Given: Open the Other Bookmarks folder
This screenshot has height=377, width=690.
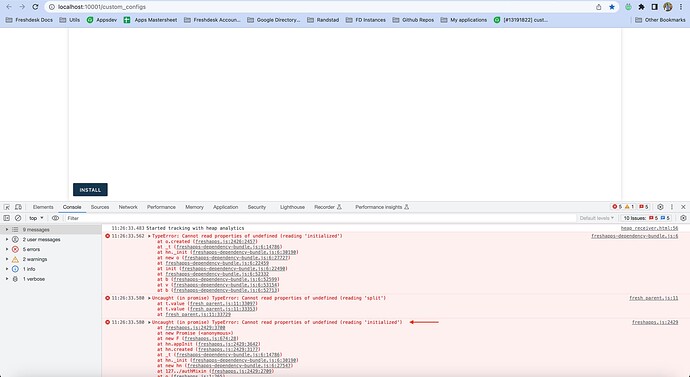Looking at the screenshot, I should (x=660, y=20).
